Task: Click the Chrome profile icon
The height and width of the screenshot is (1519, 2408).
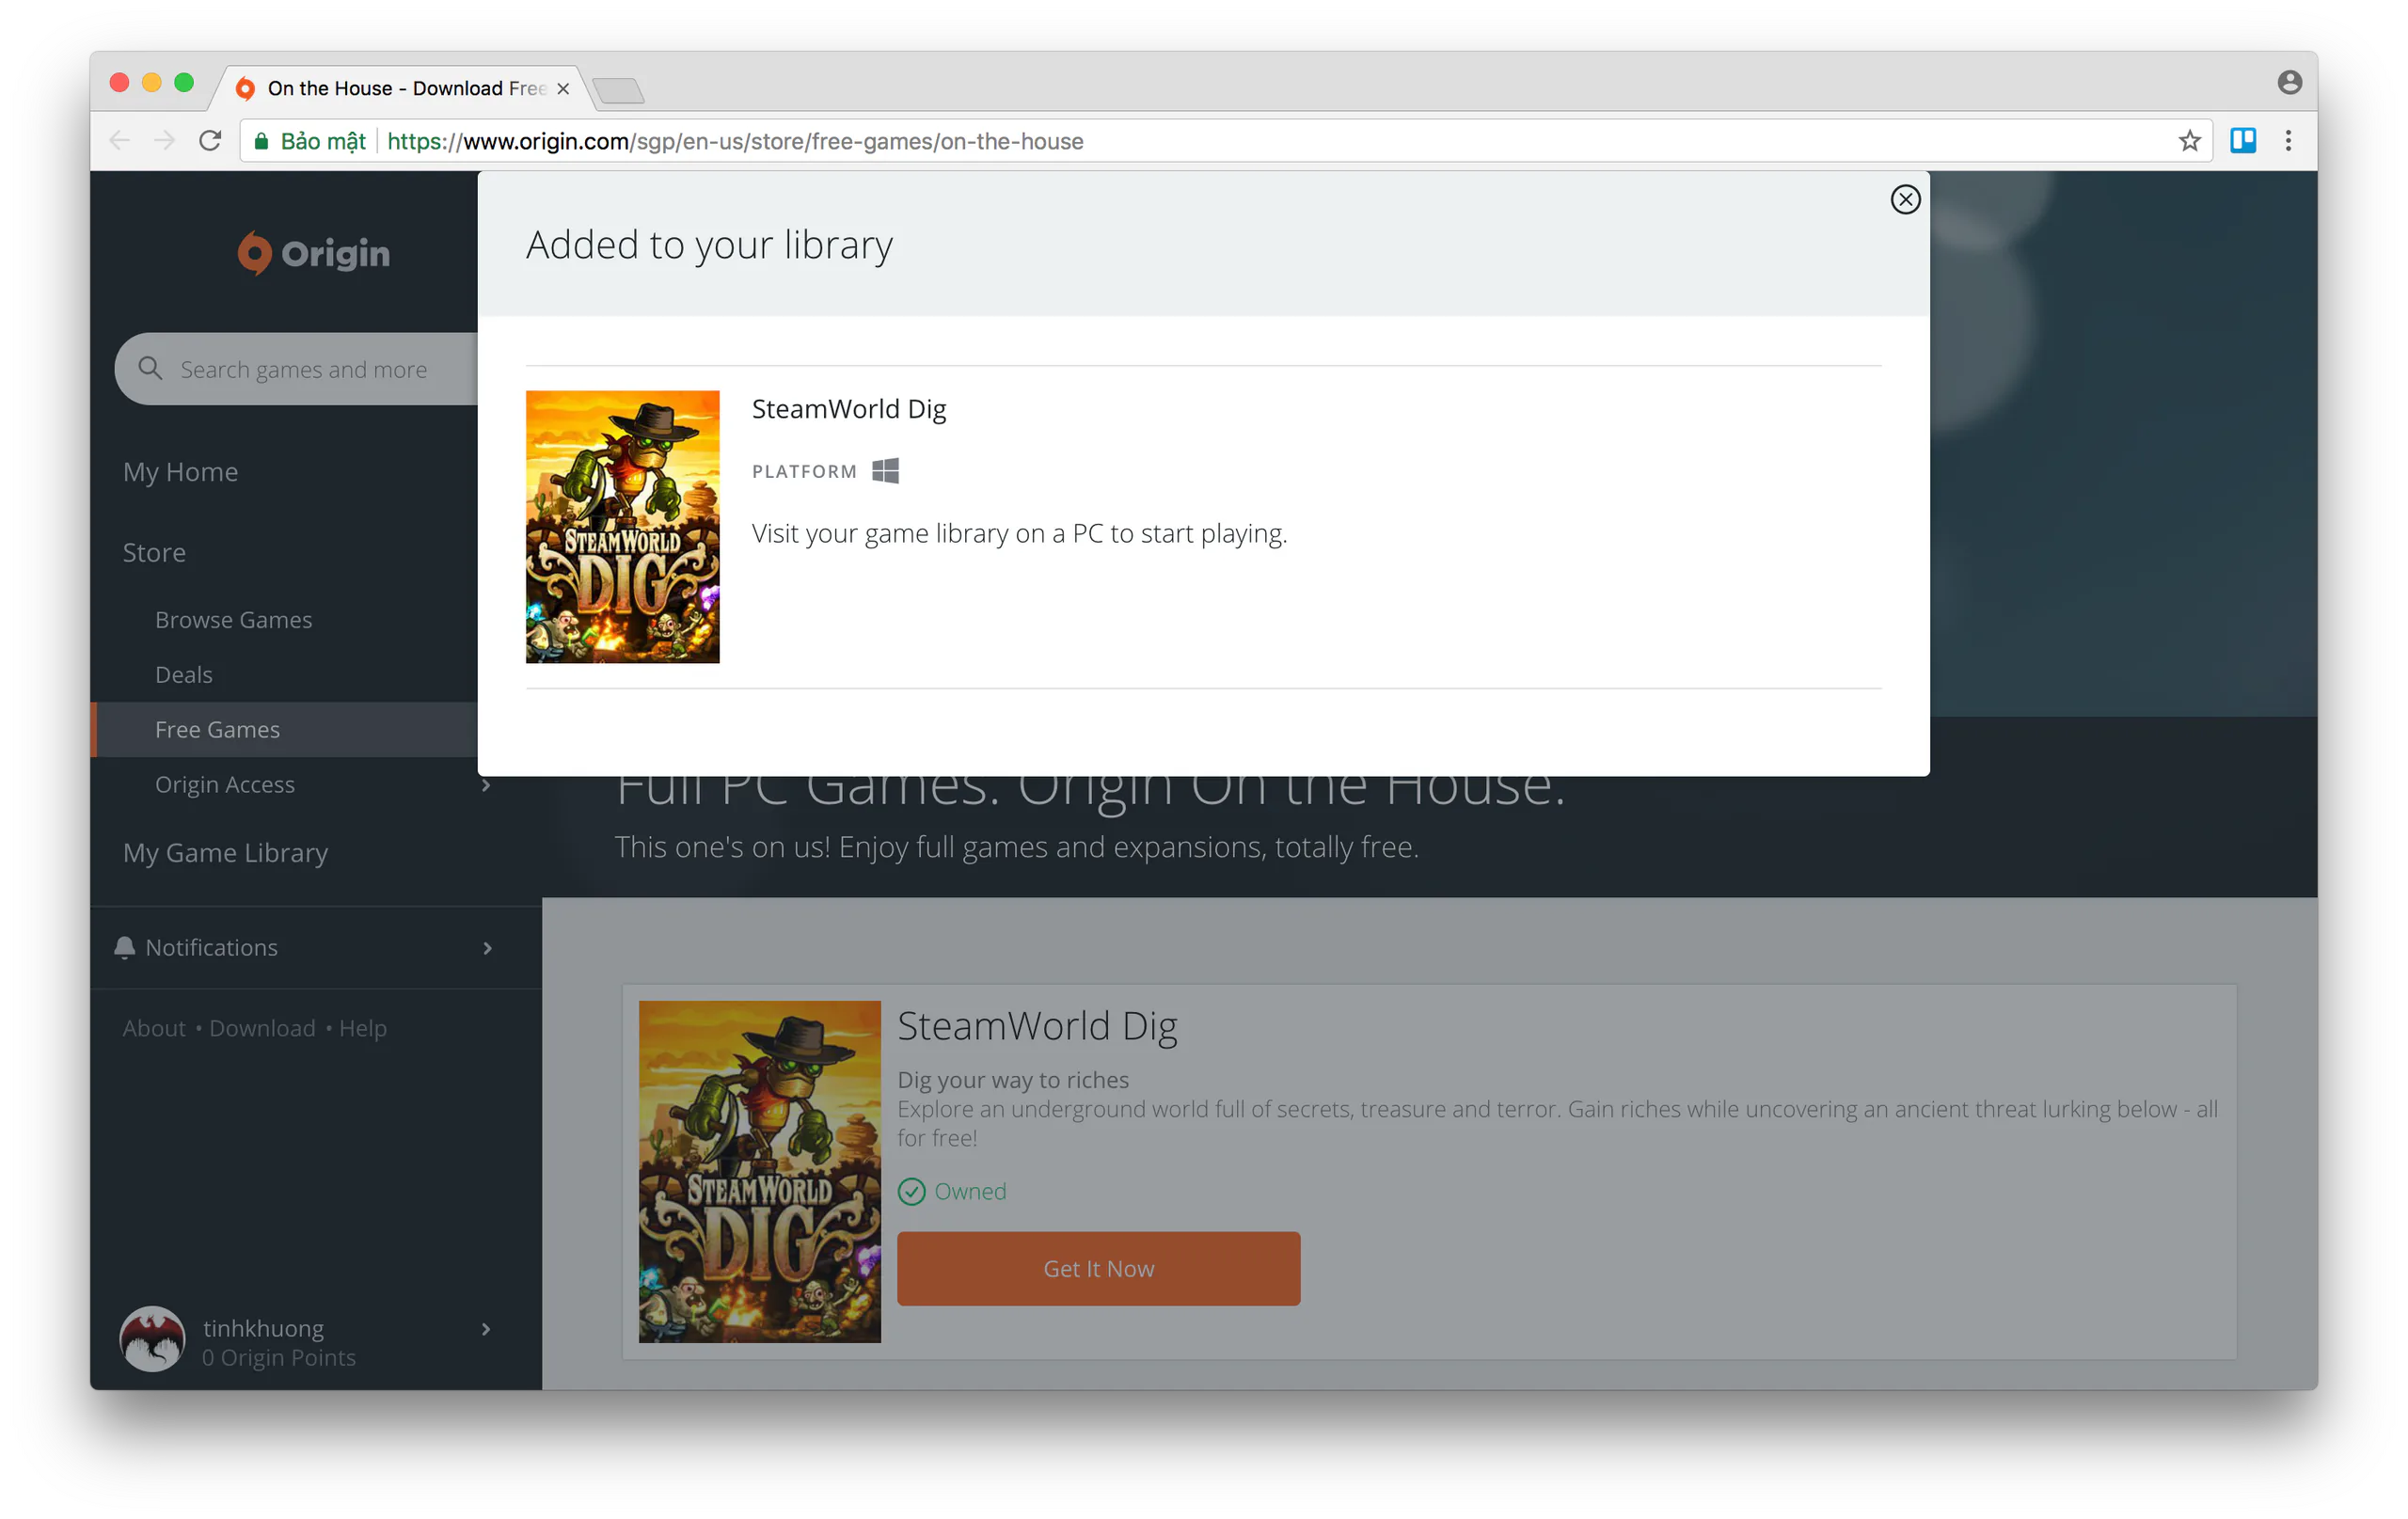Action: point(2290,82)
